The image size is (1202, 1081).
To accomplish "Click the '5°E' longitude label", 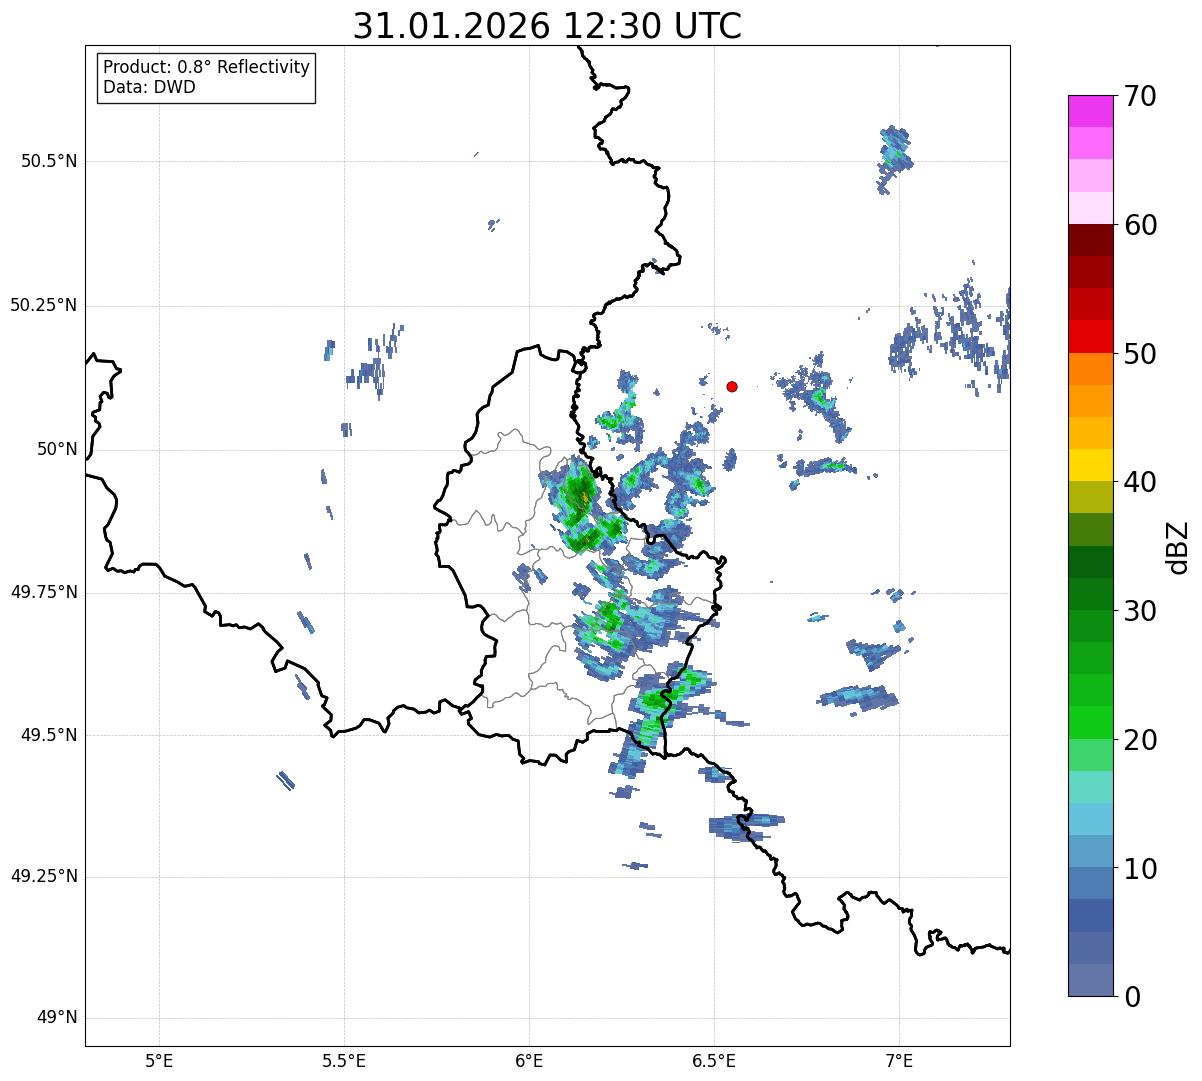I will pyautogui.click(x=159, y=1060).
